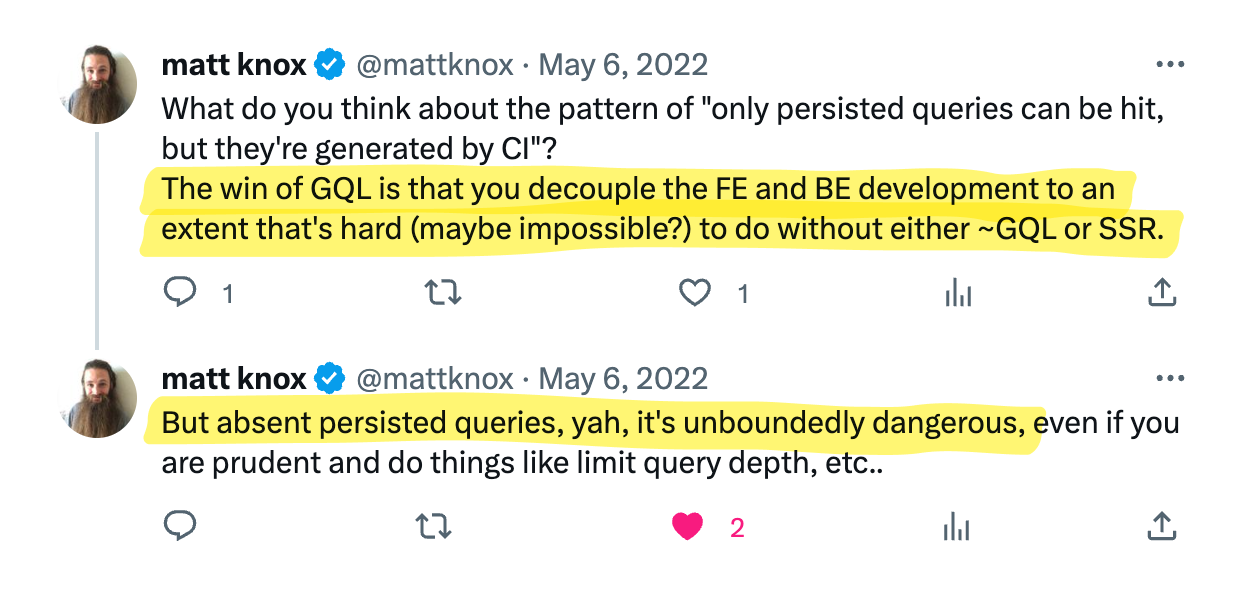Viewport: 1245px width, 595px height.
Task: Share the first tweet
Action: coord(1160,293)
